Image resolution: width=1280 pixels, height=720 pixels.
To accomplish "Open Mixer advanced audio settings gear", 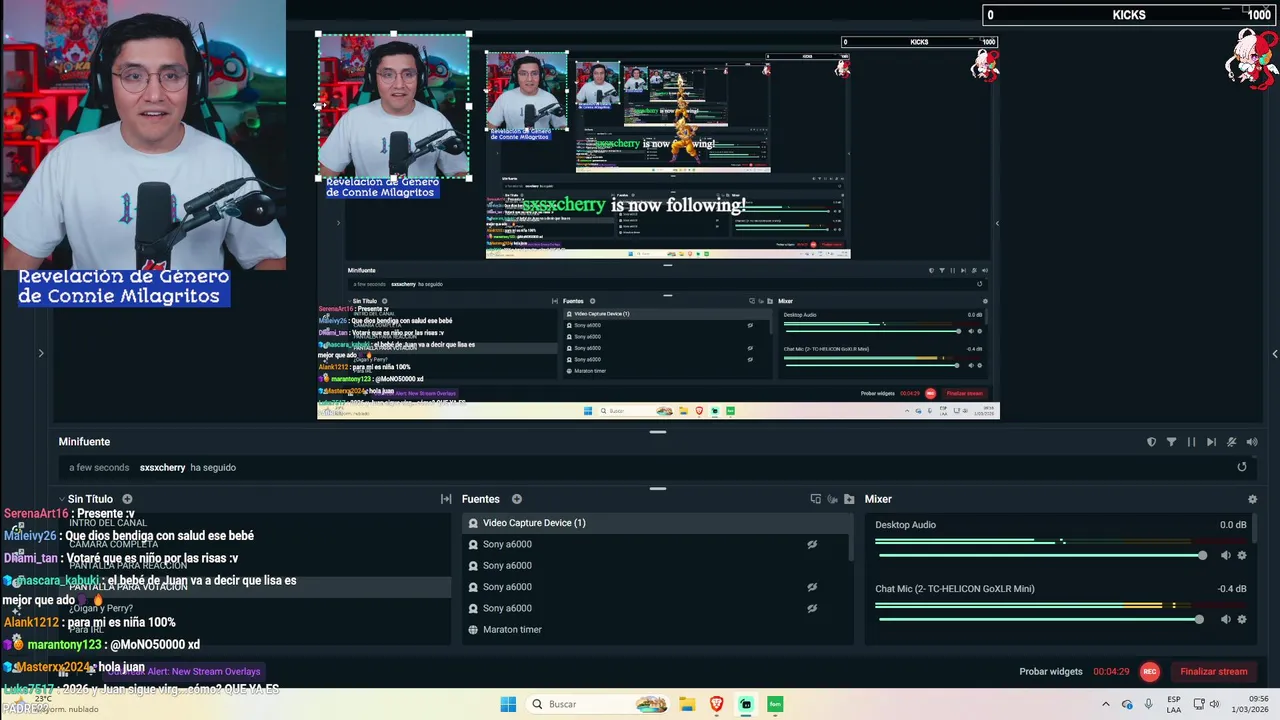I will 1252,499.
